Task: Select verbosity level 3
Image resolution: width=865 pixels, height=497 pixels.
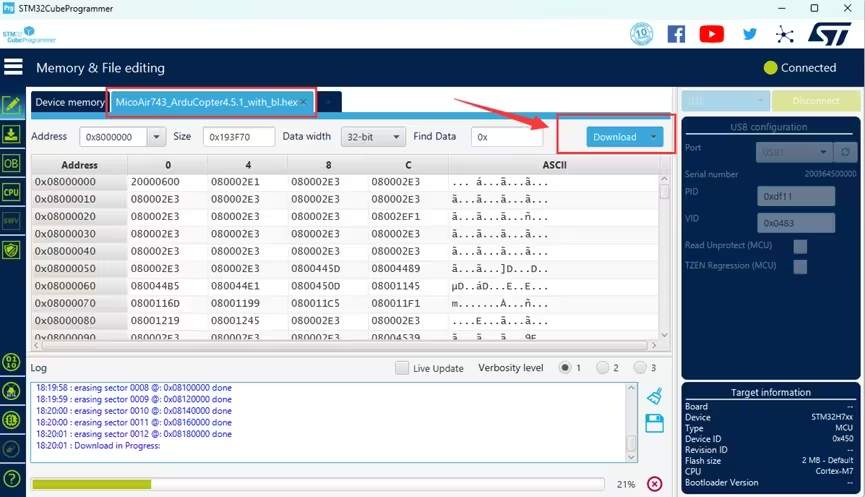Action: tap(640, 367)
